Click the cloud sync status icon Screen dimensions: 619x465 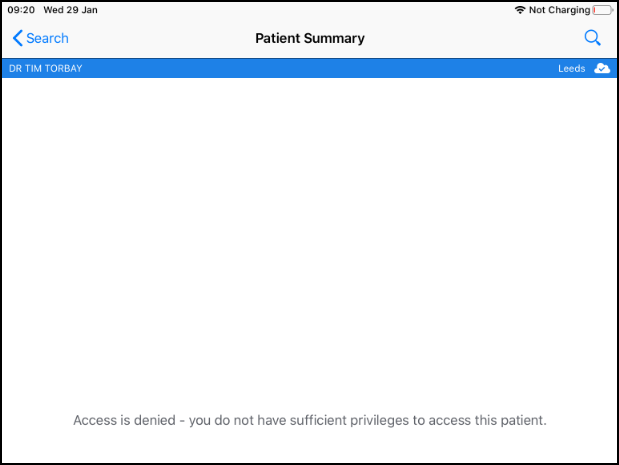click(602, 68)
